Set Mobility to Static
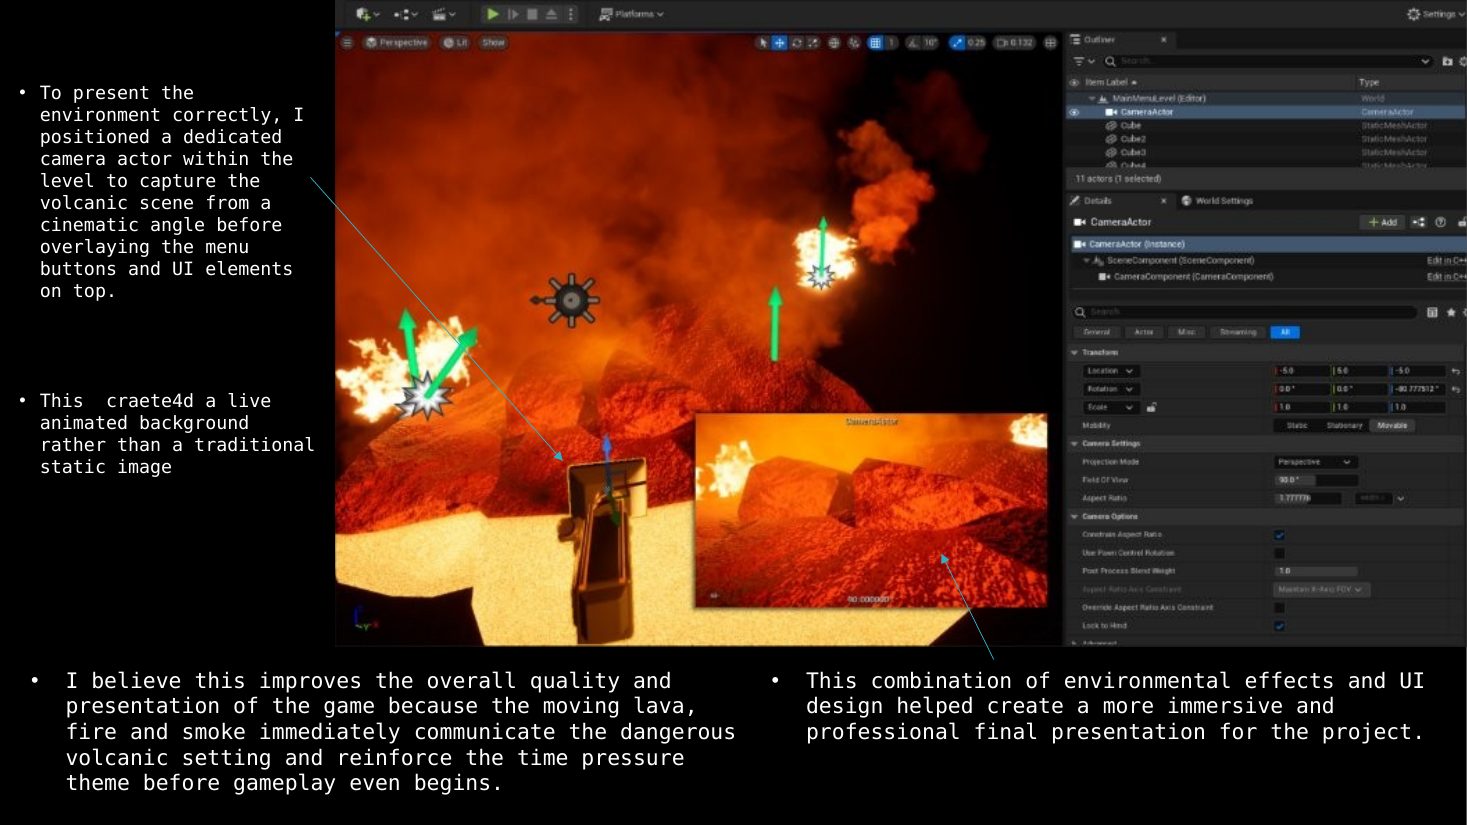The height and width of the screenshot is (825, 1467). 1297,426
